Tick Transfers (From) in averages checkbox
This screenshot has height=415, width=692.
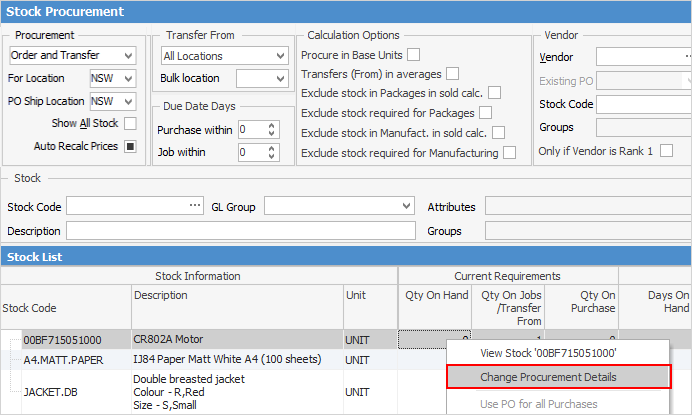[x=452, y=74]
